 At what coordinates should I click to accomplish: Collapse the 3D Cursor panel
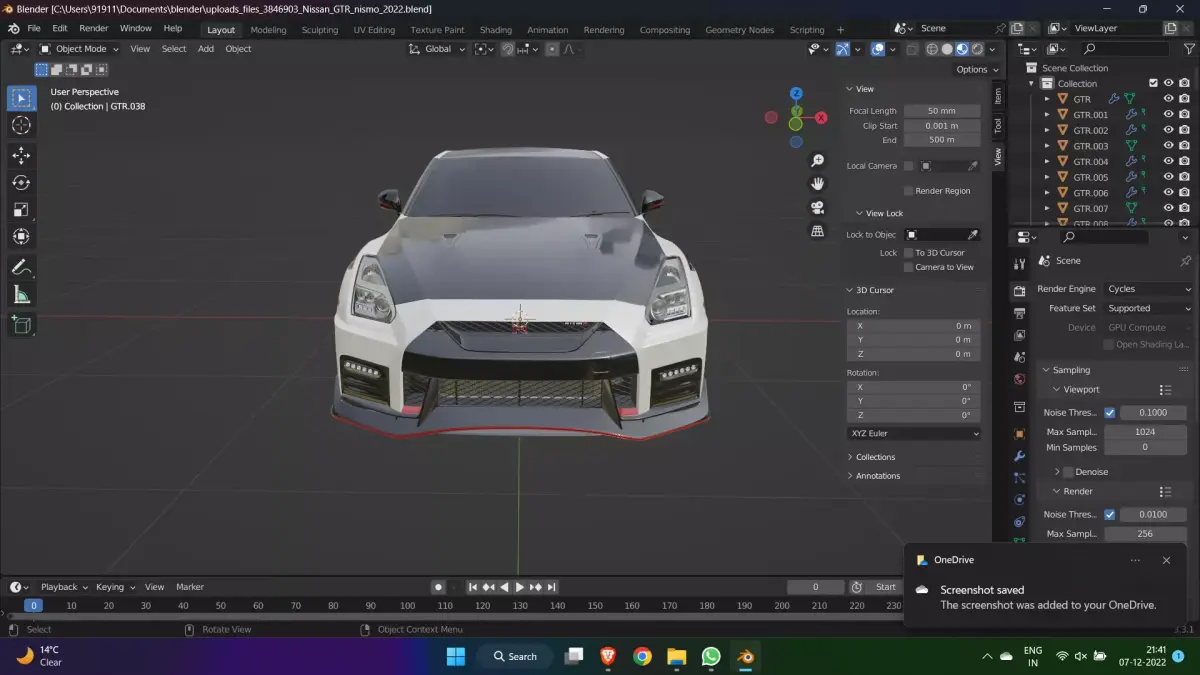pos(874,290)
